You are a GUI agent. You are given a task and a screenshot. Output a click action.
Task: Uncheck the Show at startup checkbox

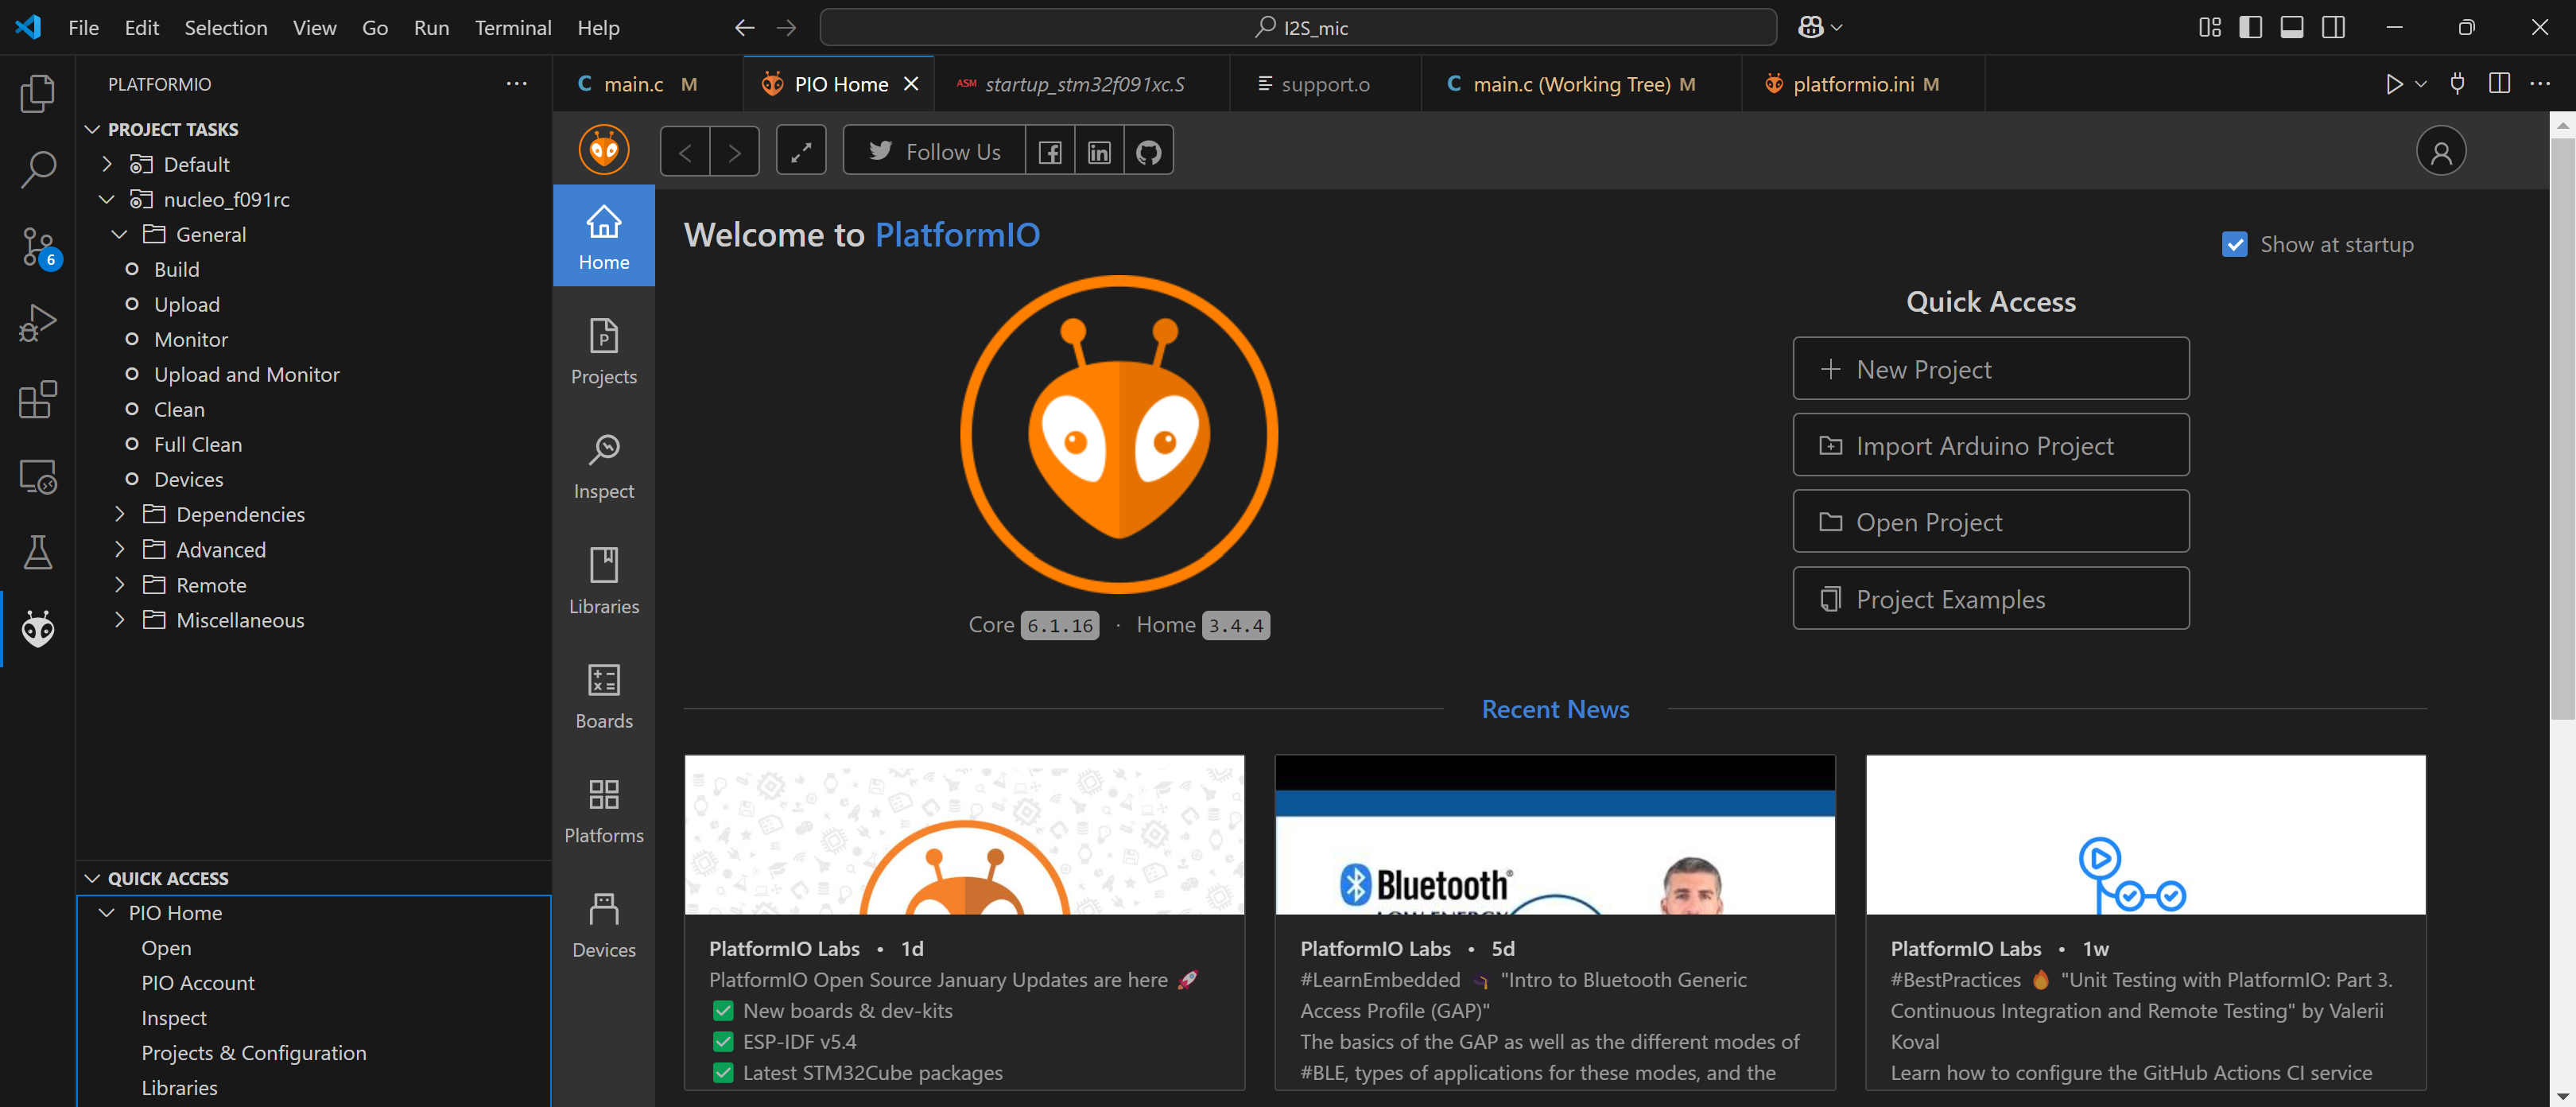(2234, 245)
